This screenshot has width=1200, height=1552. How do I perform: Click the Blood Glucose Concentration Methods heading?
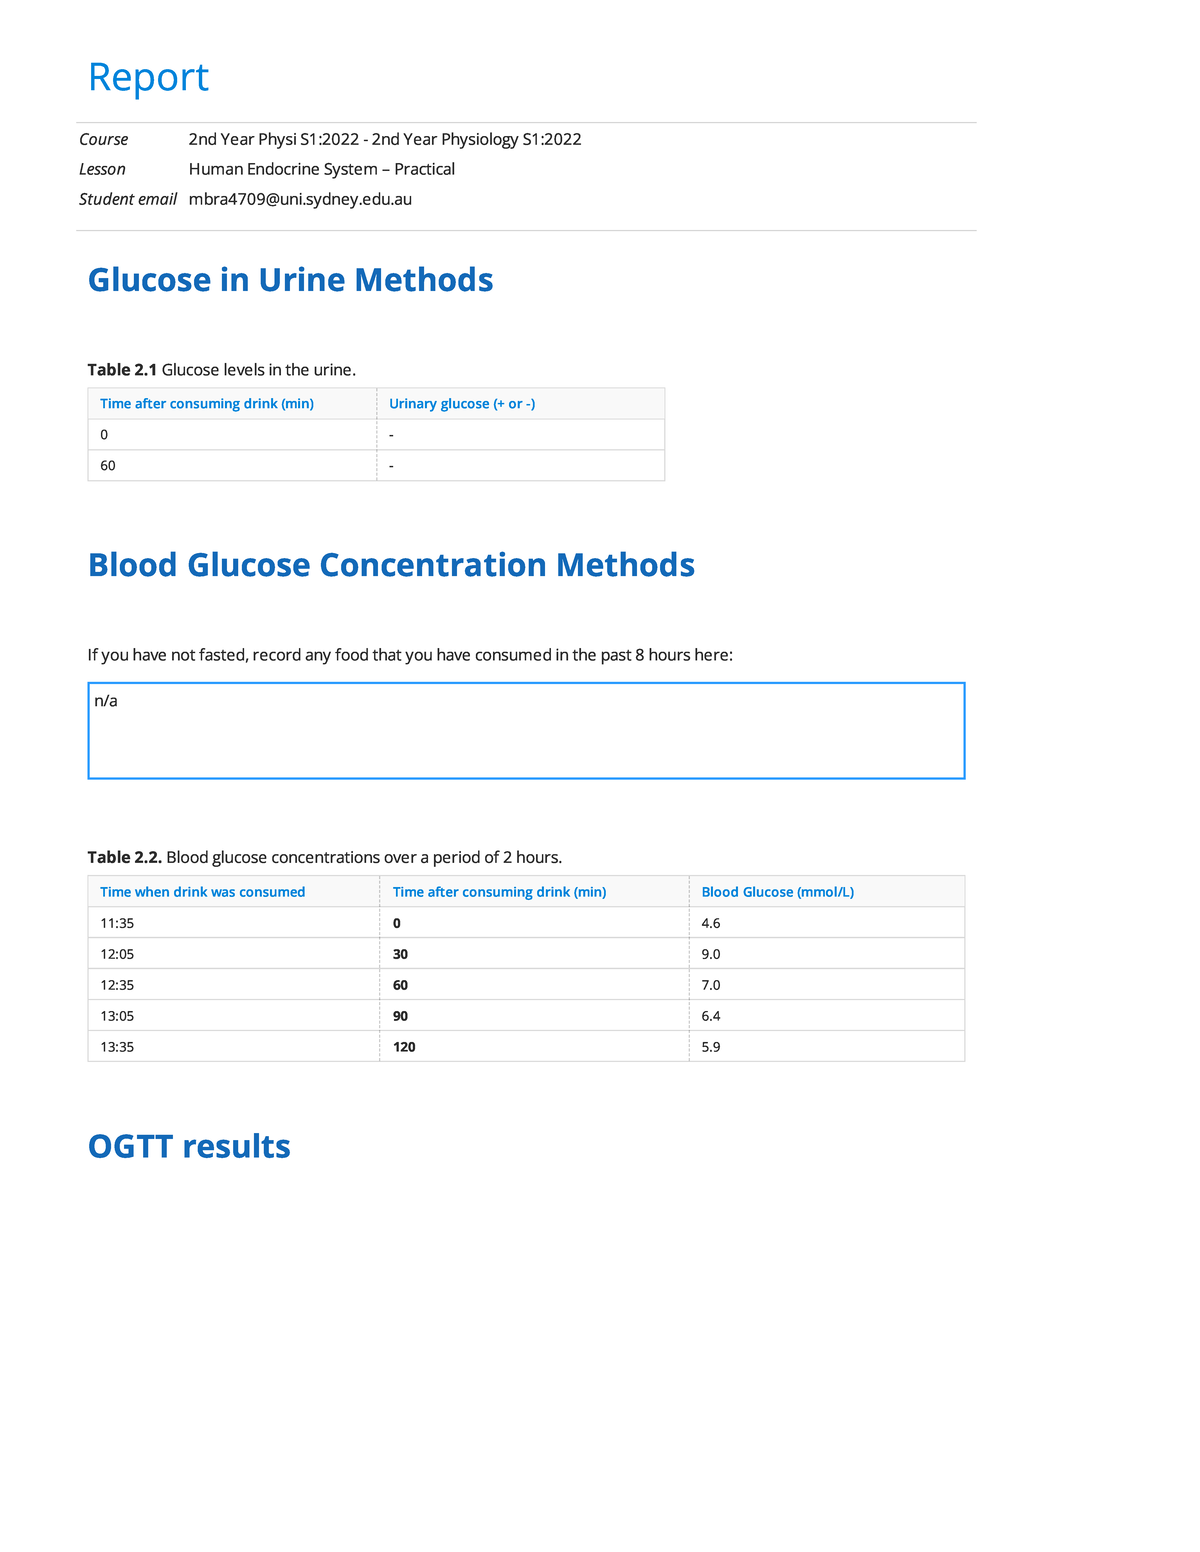[x=391, y=565]
